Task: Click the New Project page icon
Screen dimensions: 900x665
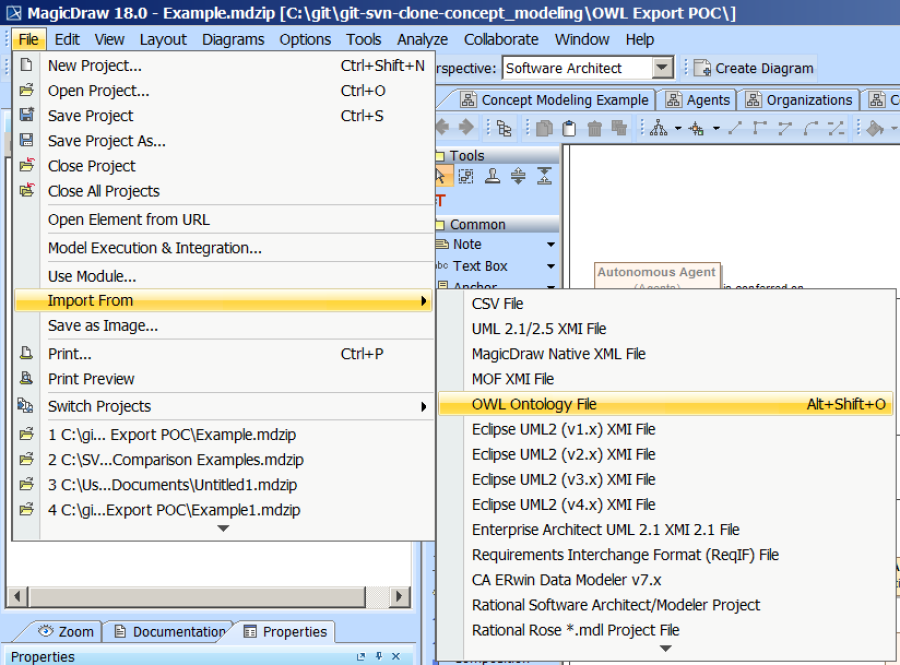Action: click(26, 64)
